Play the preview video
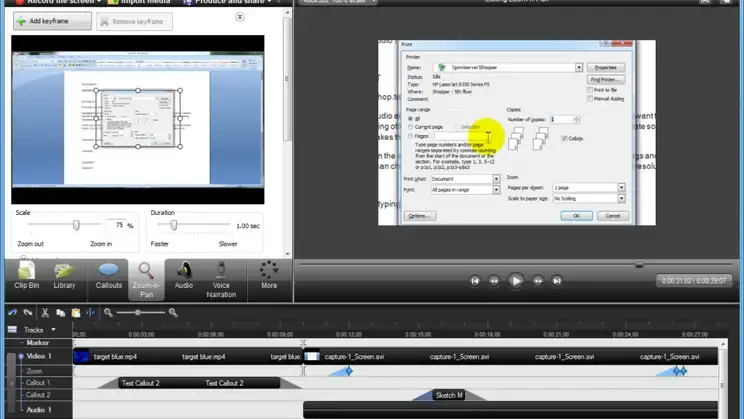744x419 pixels. [516, 281]
